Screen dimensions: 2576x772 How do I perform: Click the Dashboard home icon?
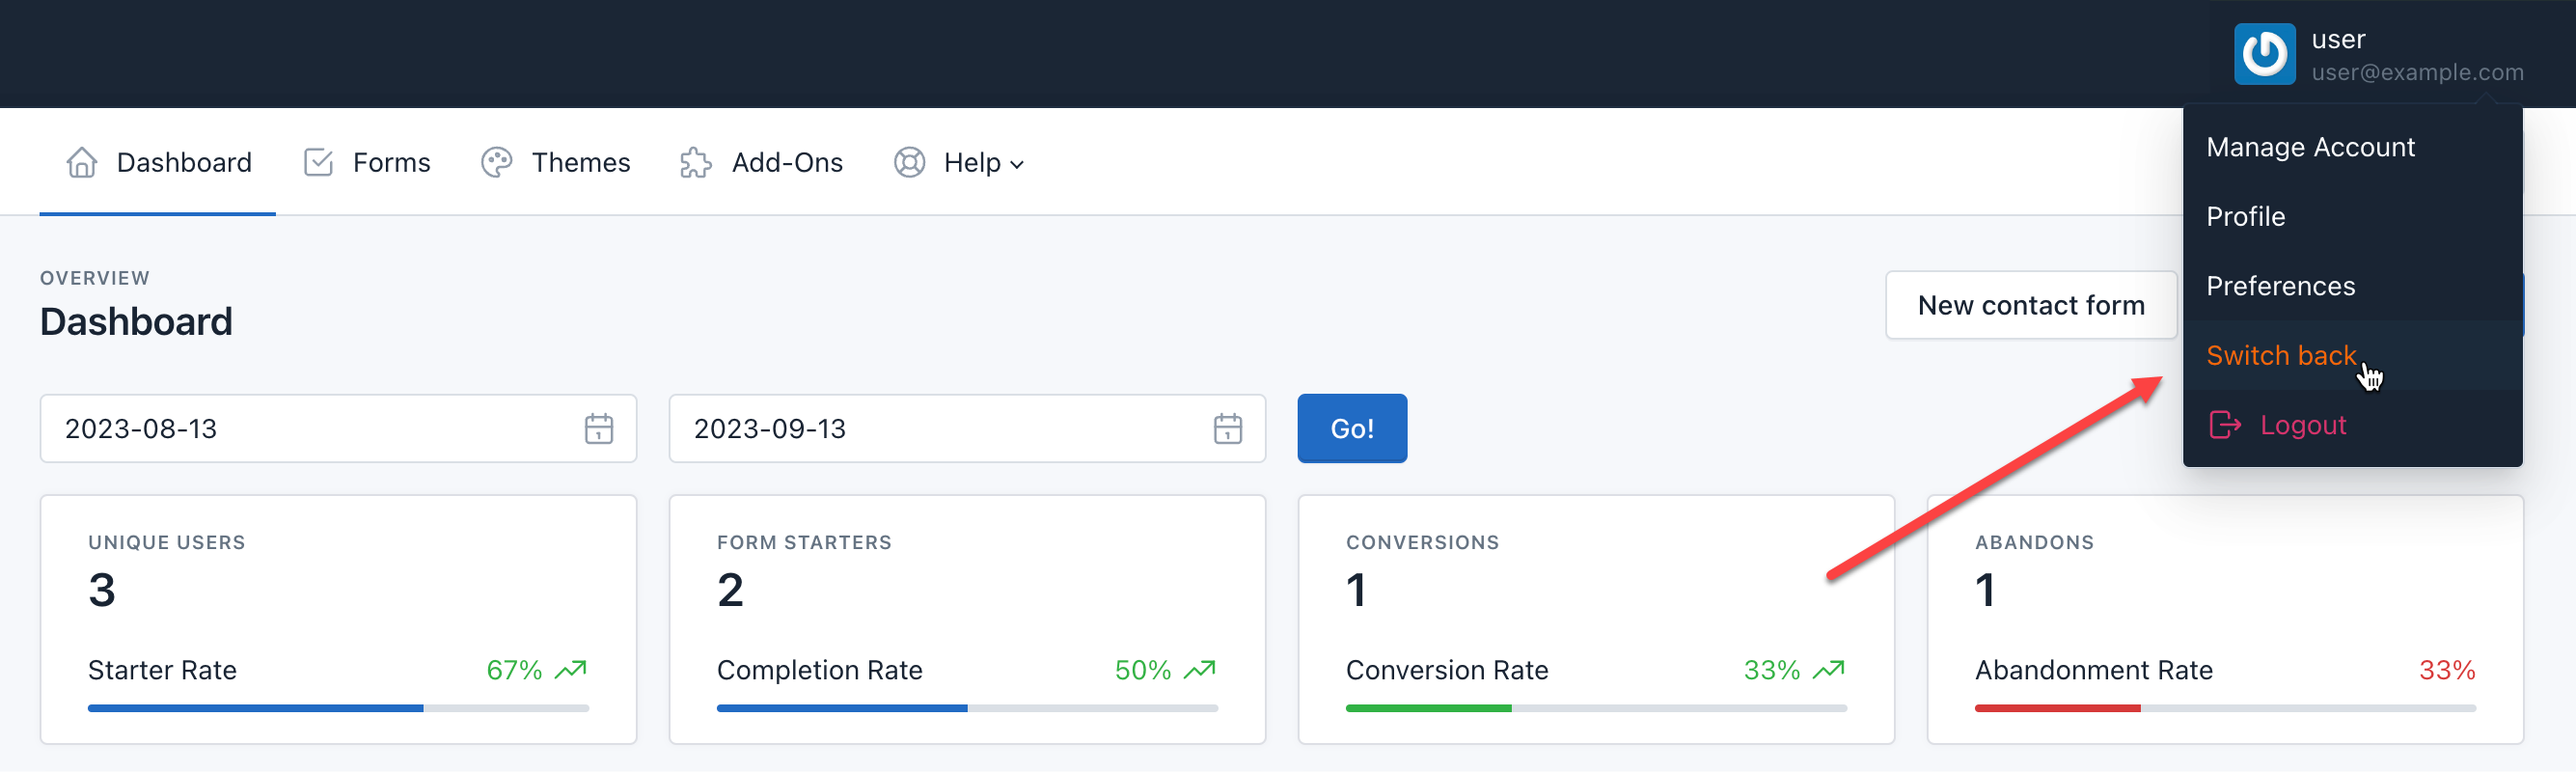82,162
